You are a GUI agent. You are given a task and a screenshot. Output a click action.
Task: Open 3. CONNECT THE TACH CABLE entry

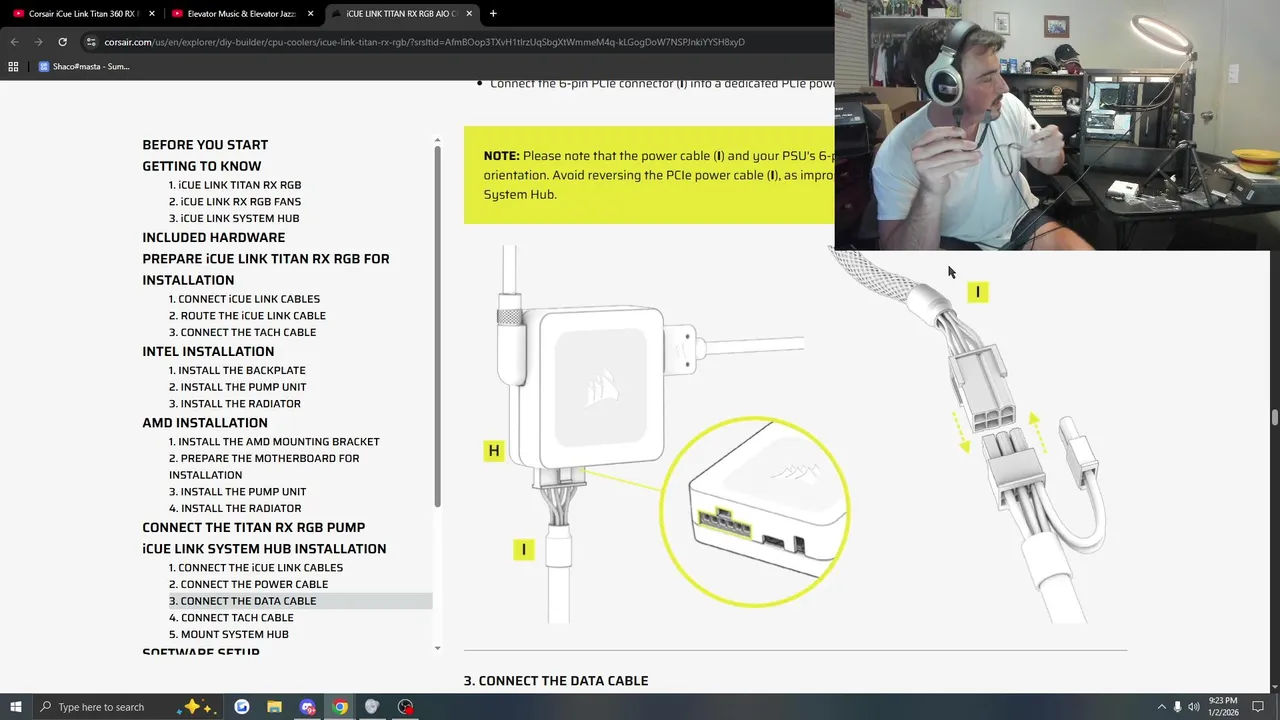pyautogui.click(x=242, y=332)
